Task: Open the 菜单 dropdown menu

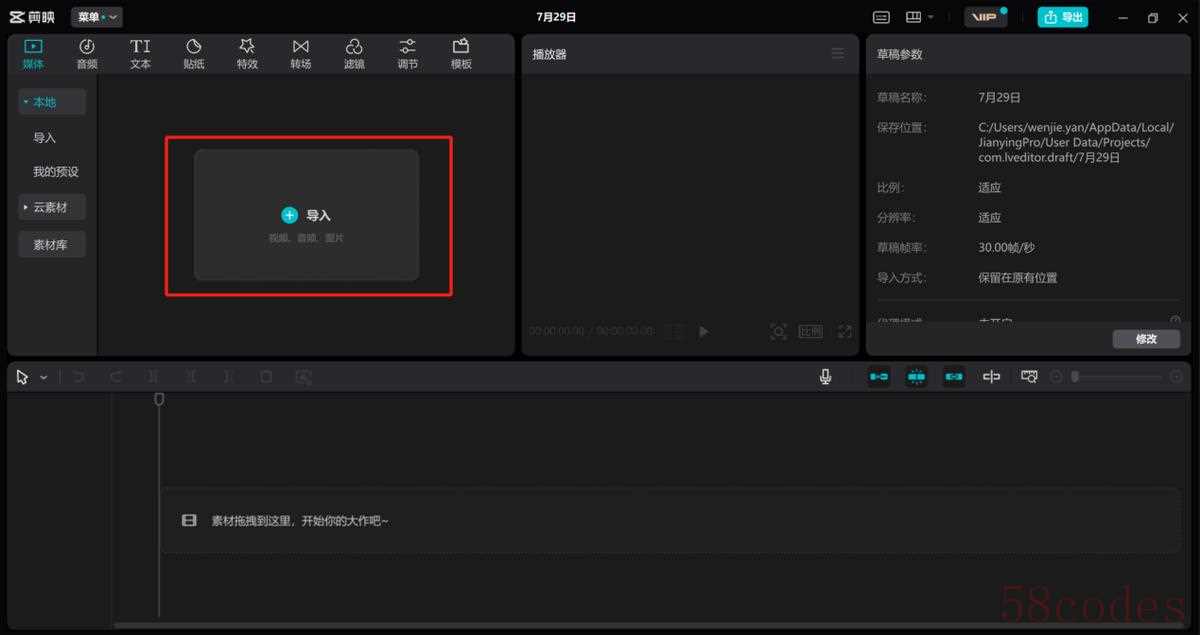Action: coord(97,17)
